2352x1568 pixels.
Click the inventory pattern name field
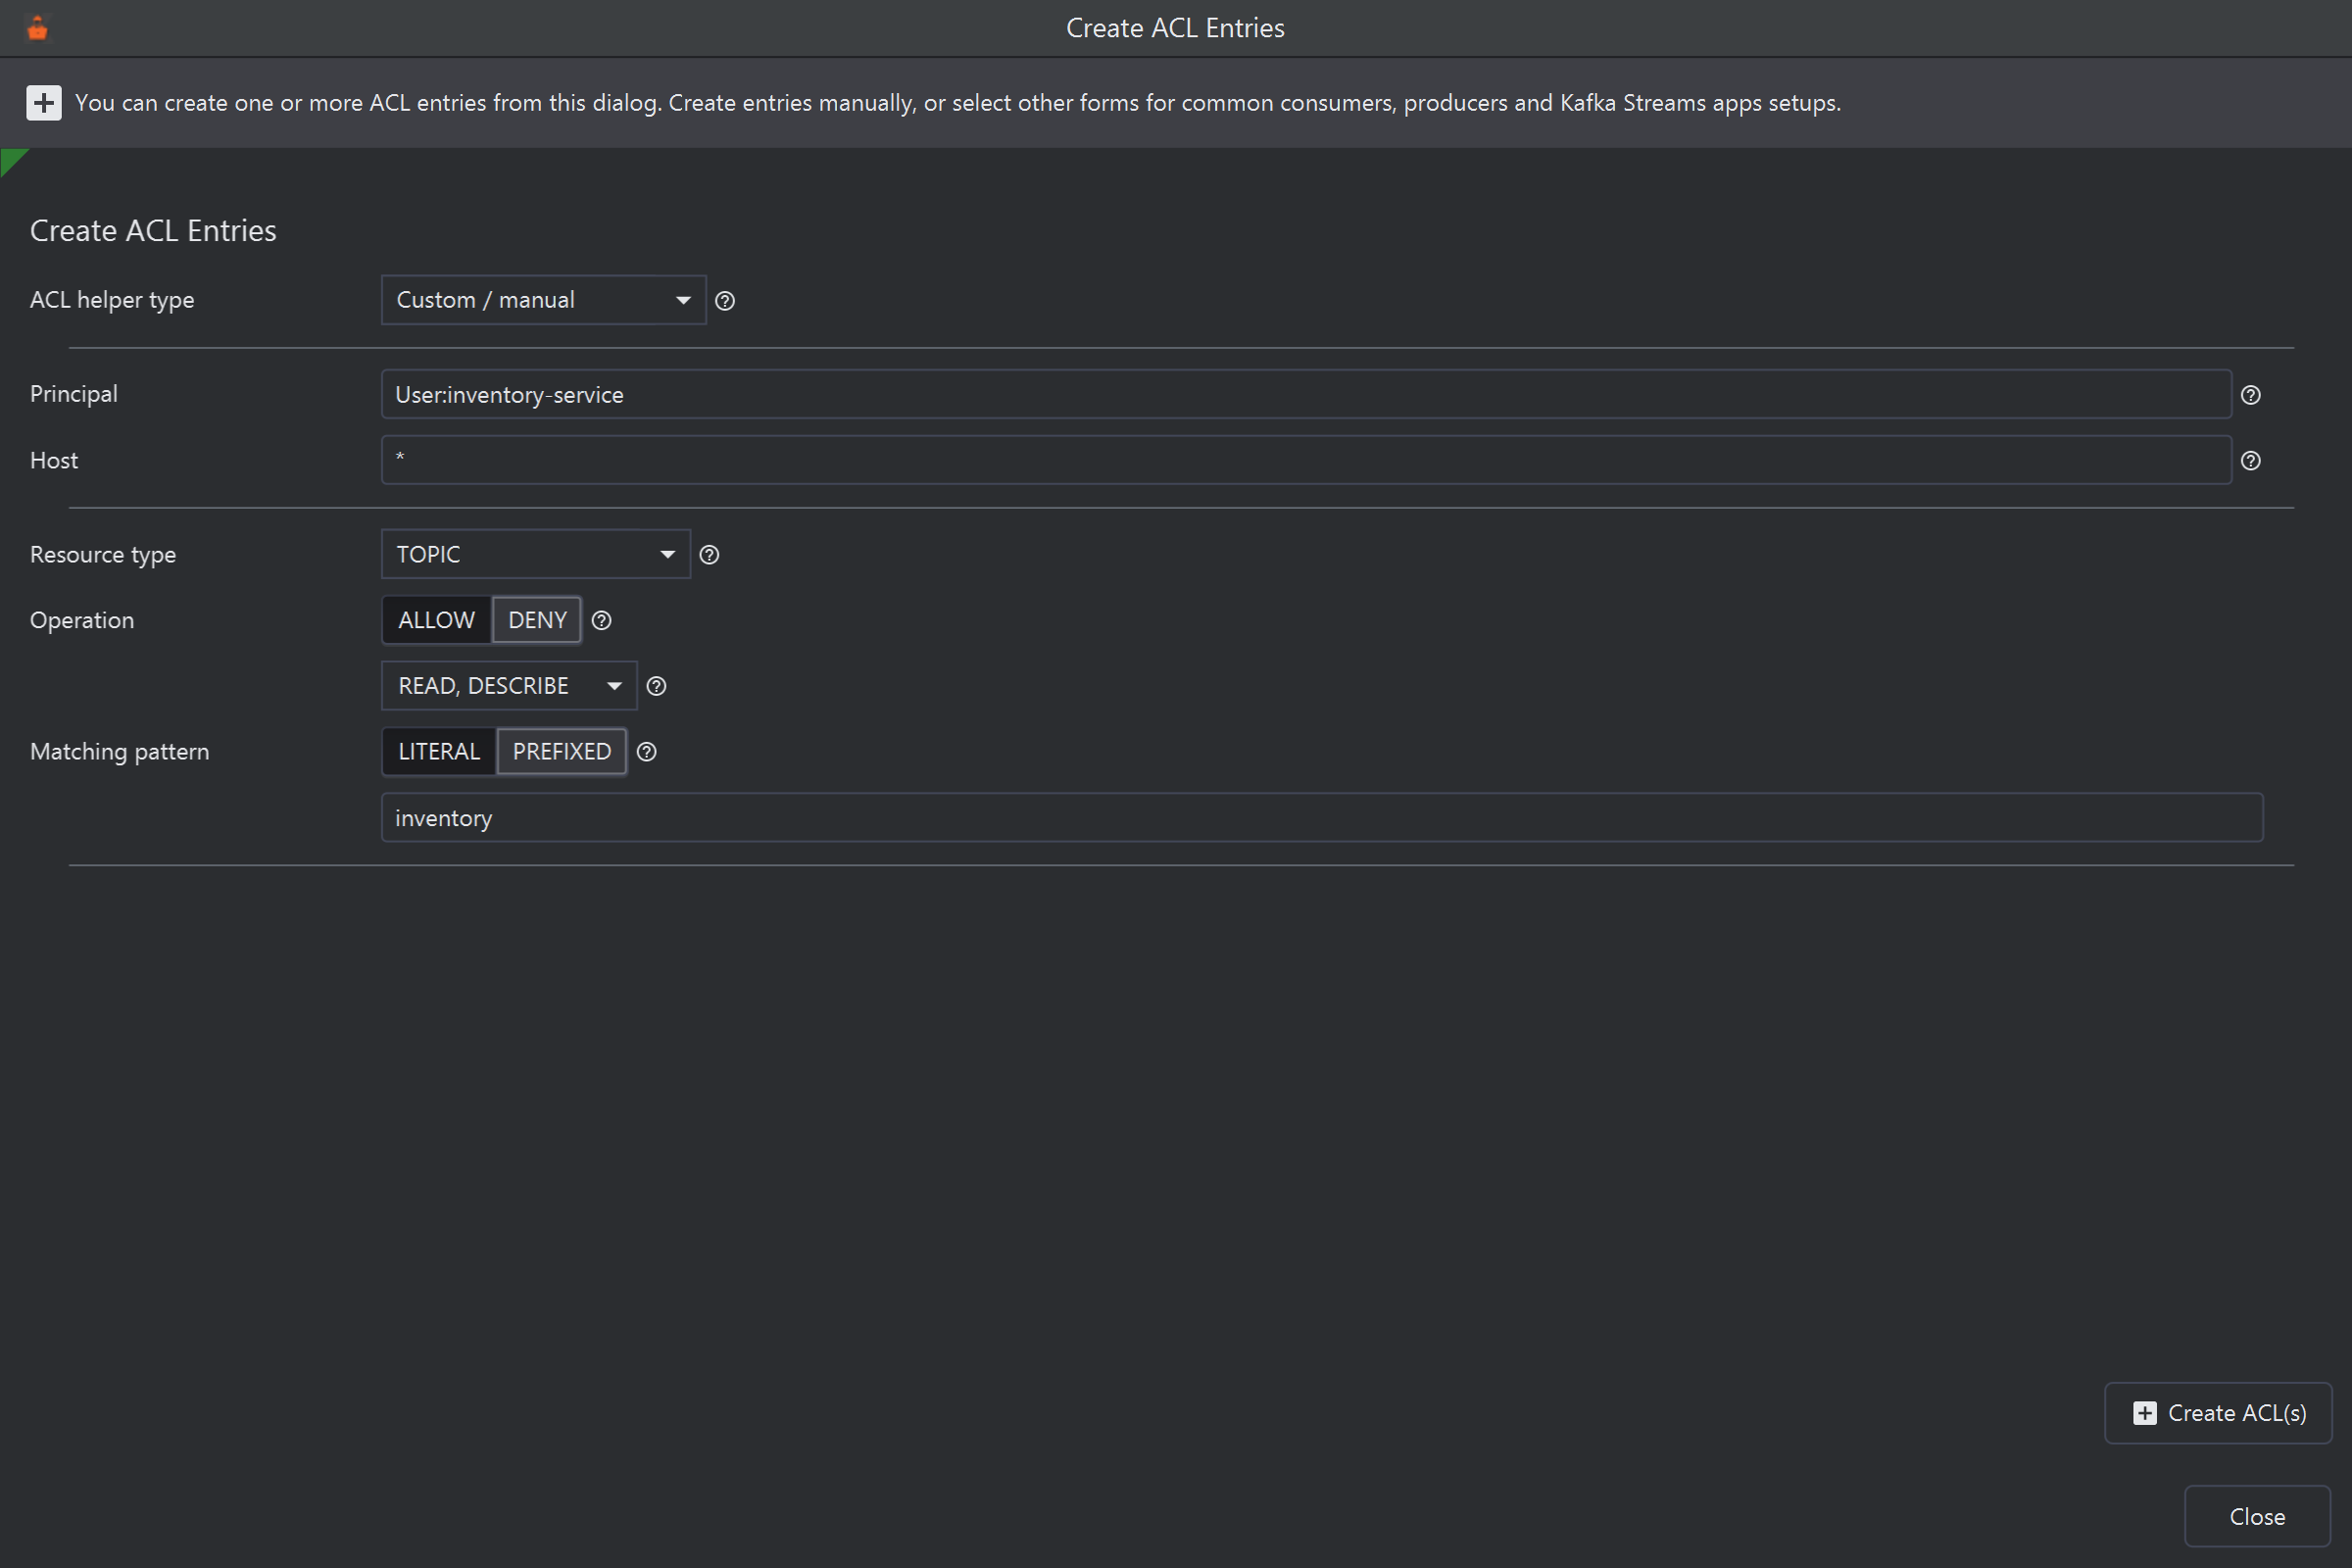tap(1321, 818)
